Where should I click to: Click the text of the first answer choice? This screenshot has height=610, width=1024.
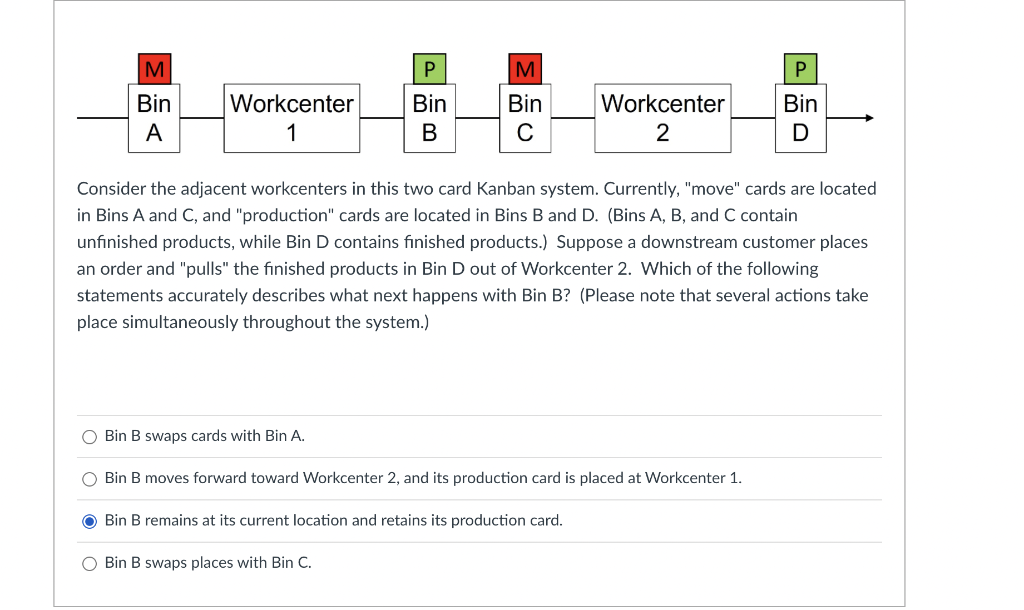[x=203, y=436]
